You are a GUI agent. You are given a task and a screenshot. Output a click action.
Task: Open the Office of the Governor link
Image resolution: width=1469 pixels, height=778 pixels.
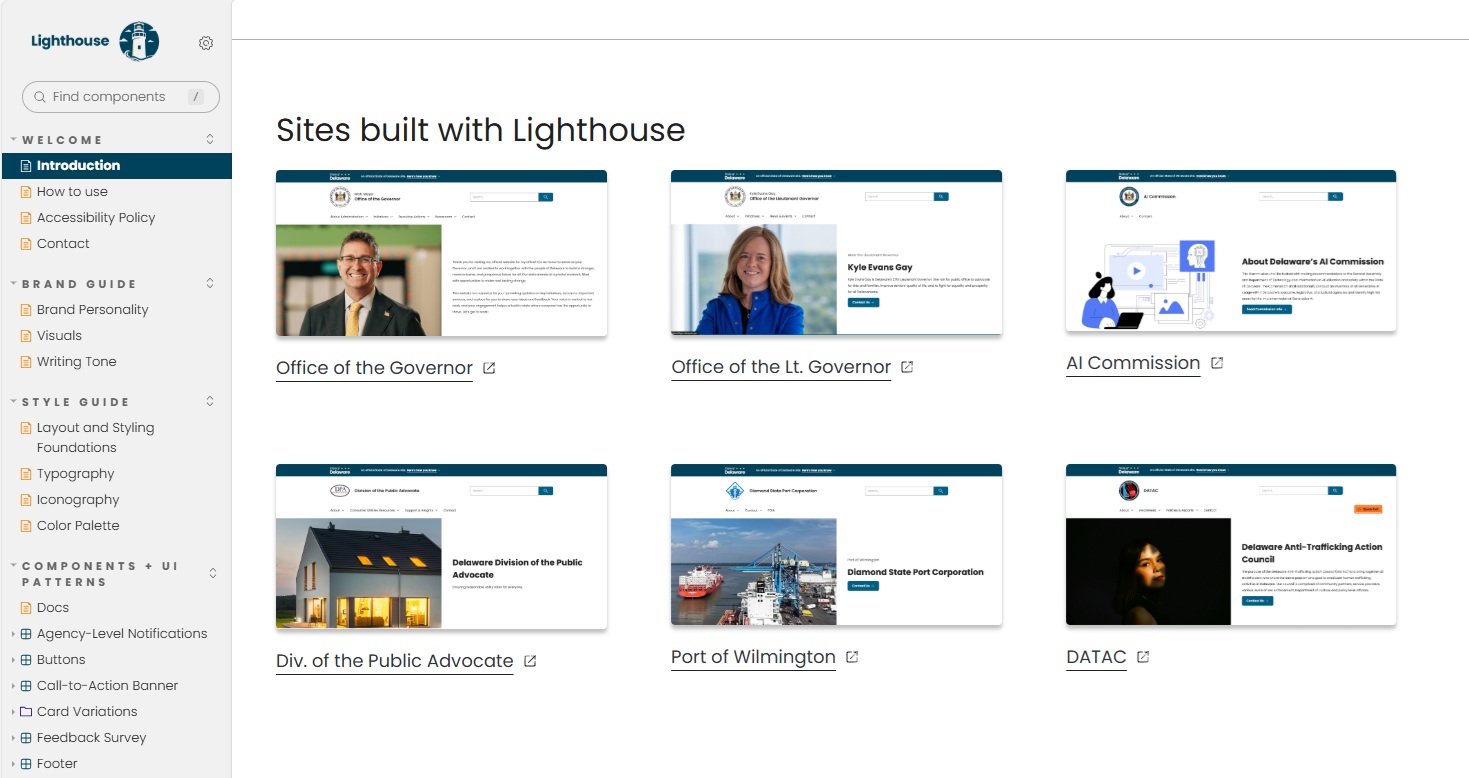click(374, 368)
